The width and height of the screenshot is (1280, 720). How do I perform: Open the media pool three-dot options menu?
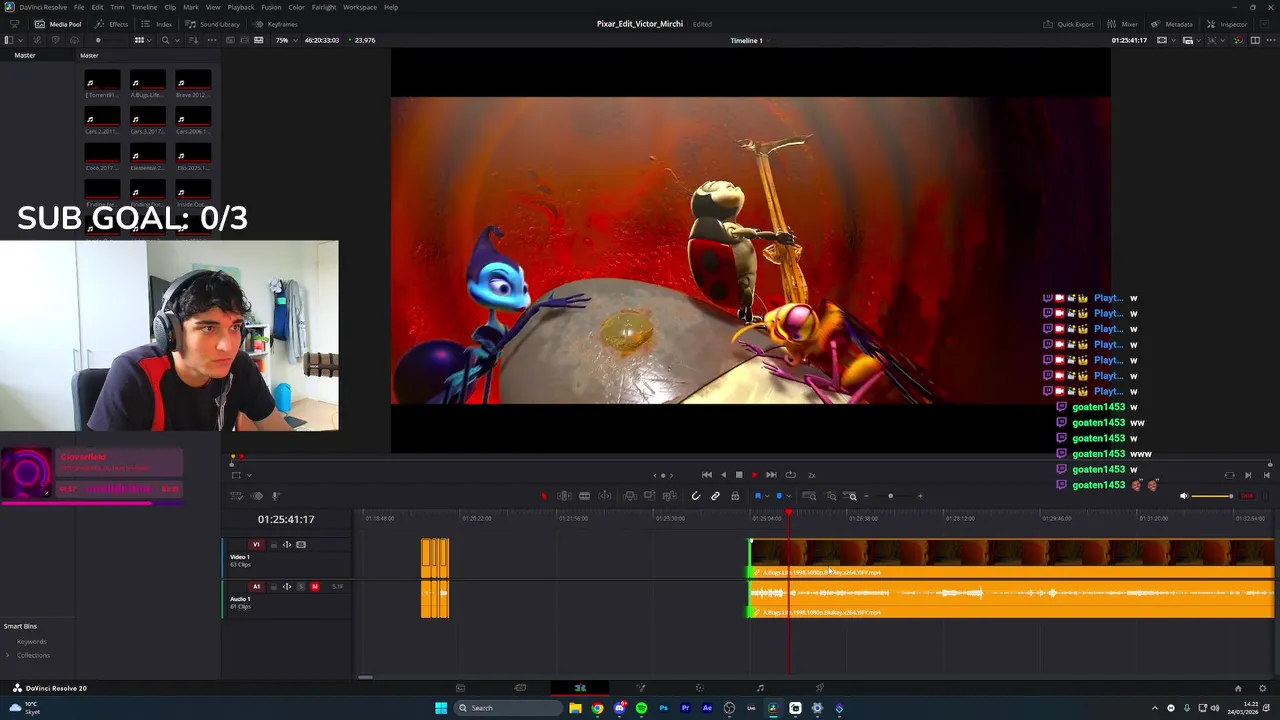[211, 40]
